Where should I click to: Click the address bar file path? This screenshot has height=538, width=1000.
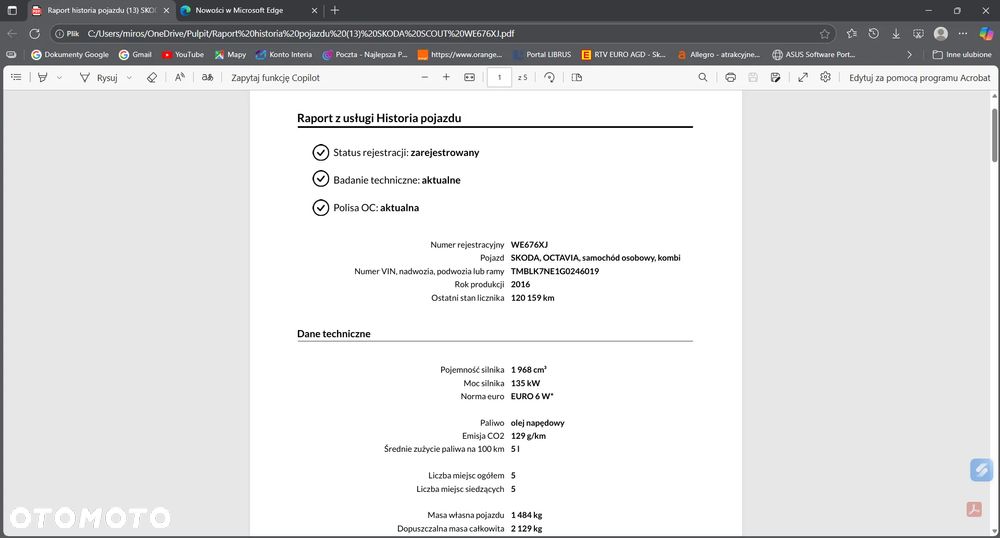[x=300, y=34]
